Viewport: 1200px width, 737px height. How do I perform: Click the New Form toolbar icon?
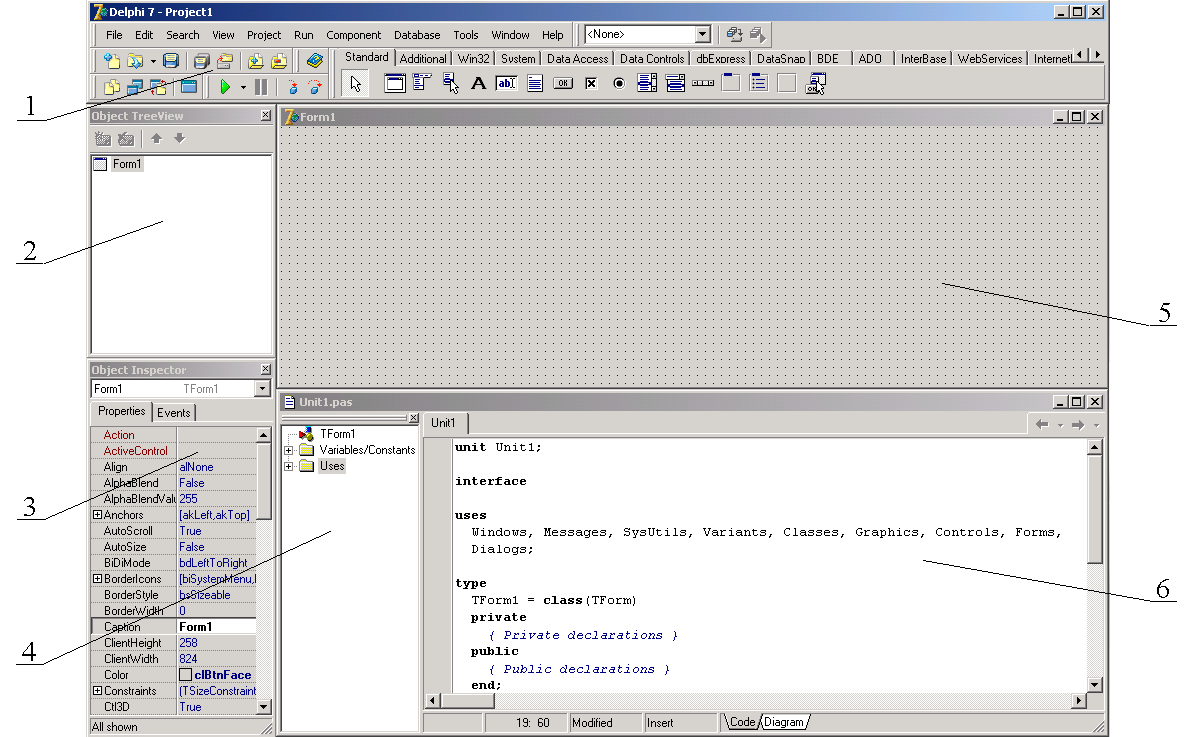(189, 87)
